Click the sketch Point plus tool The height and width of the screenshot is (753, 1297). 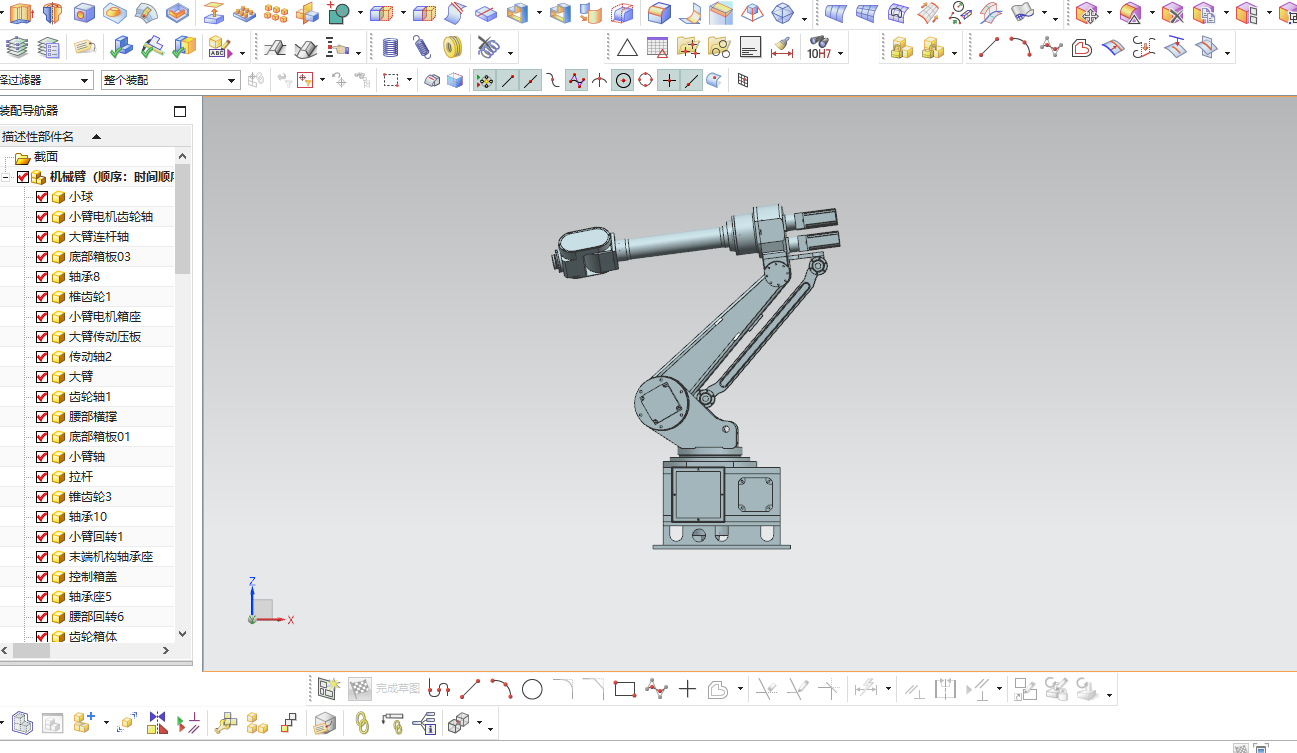pyautogui.click(x=687, y=688)
